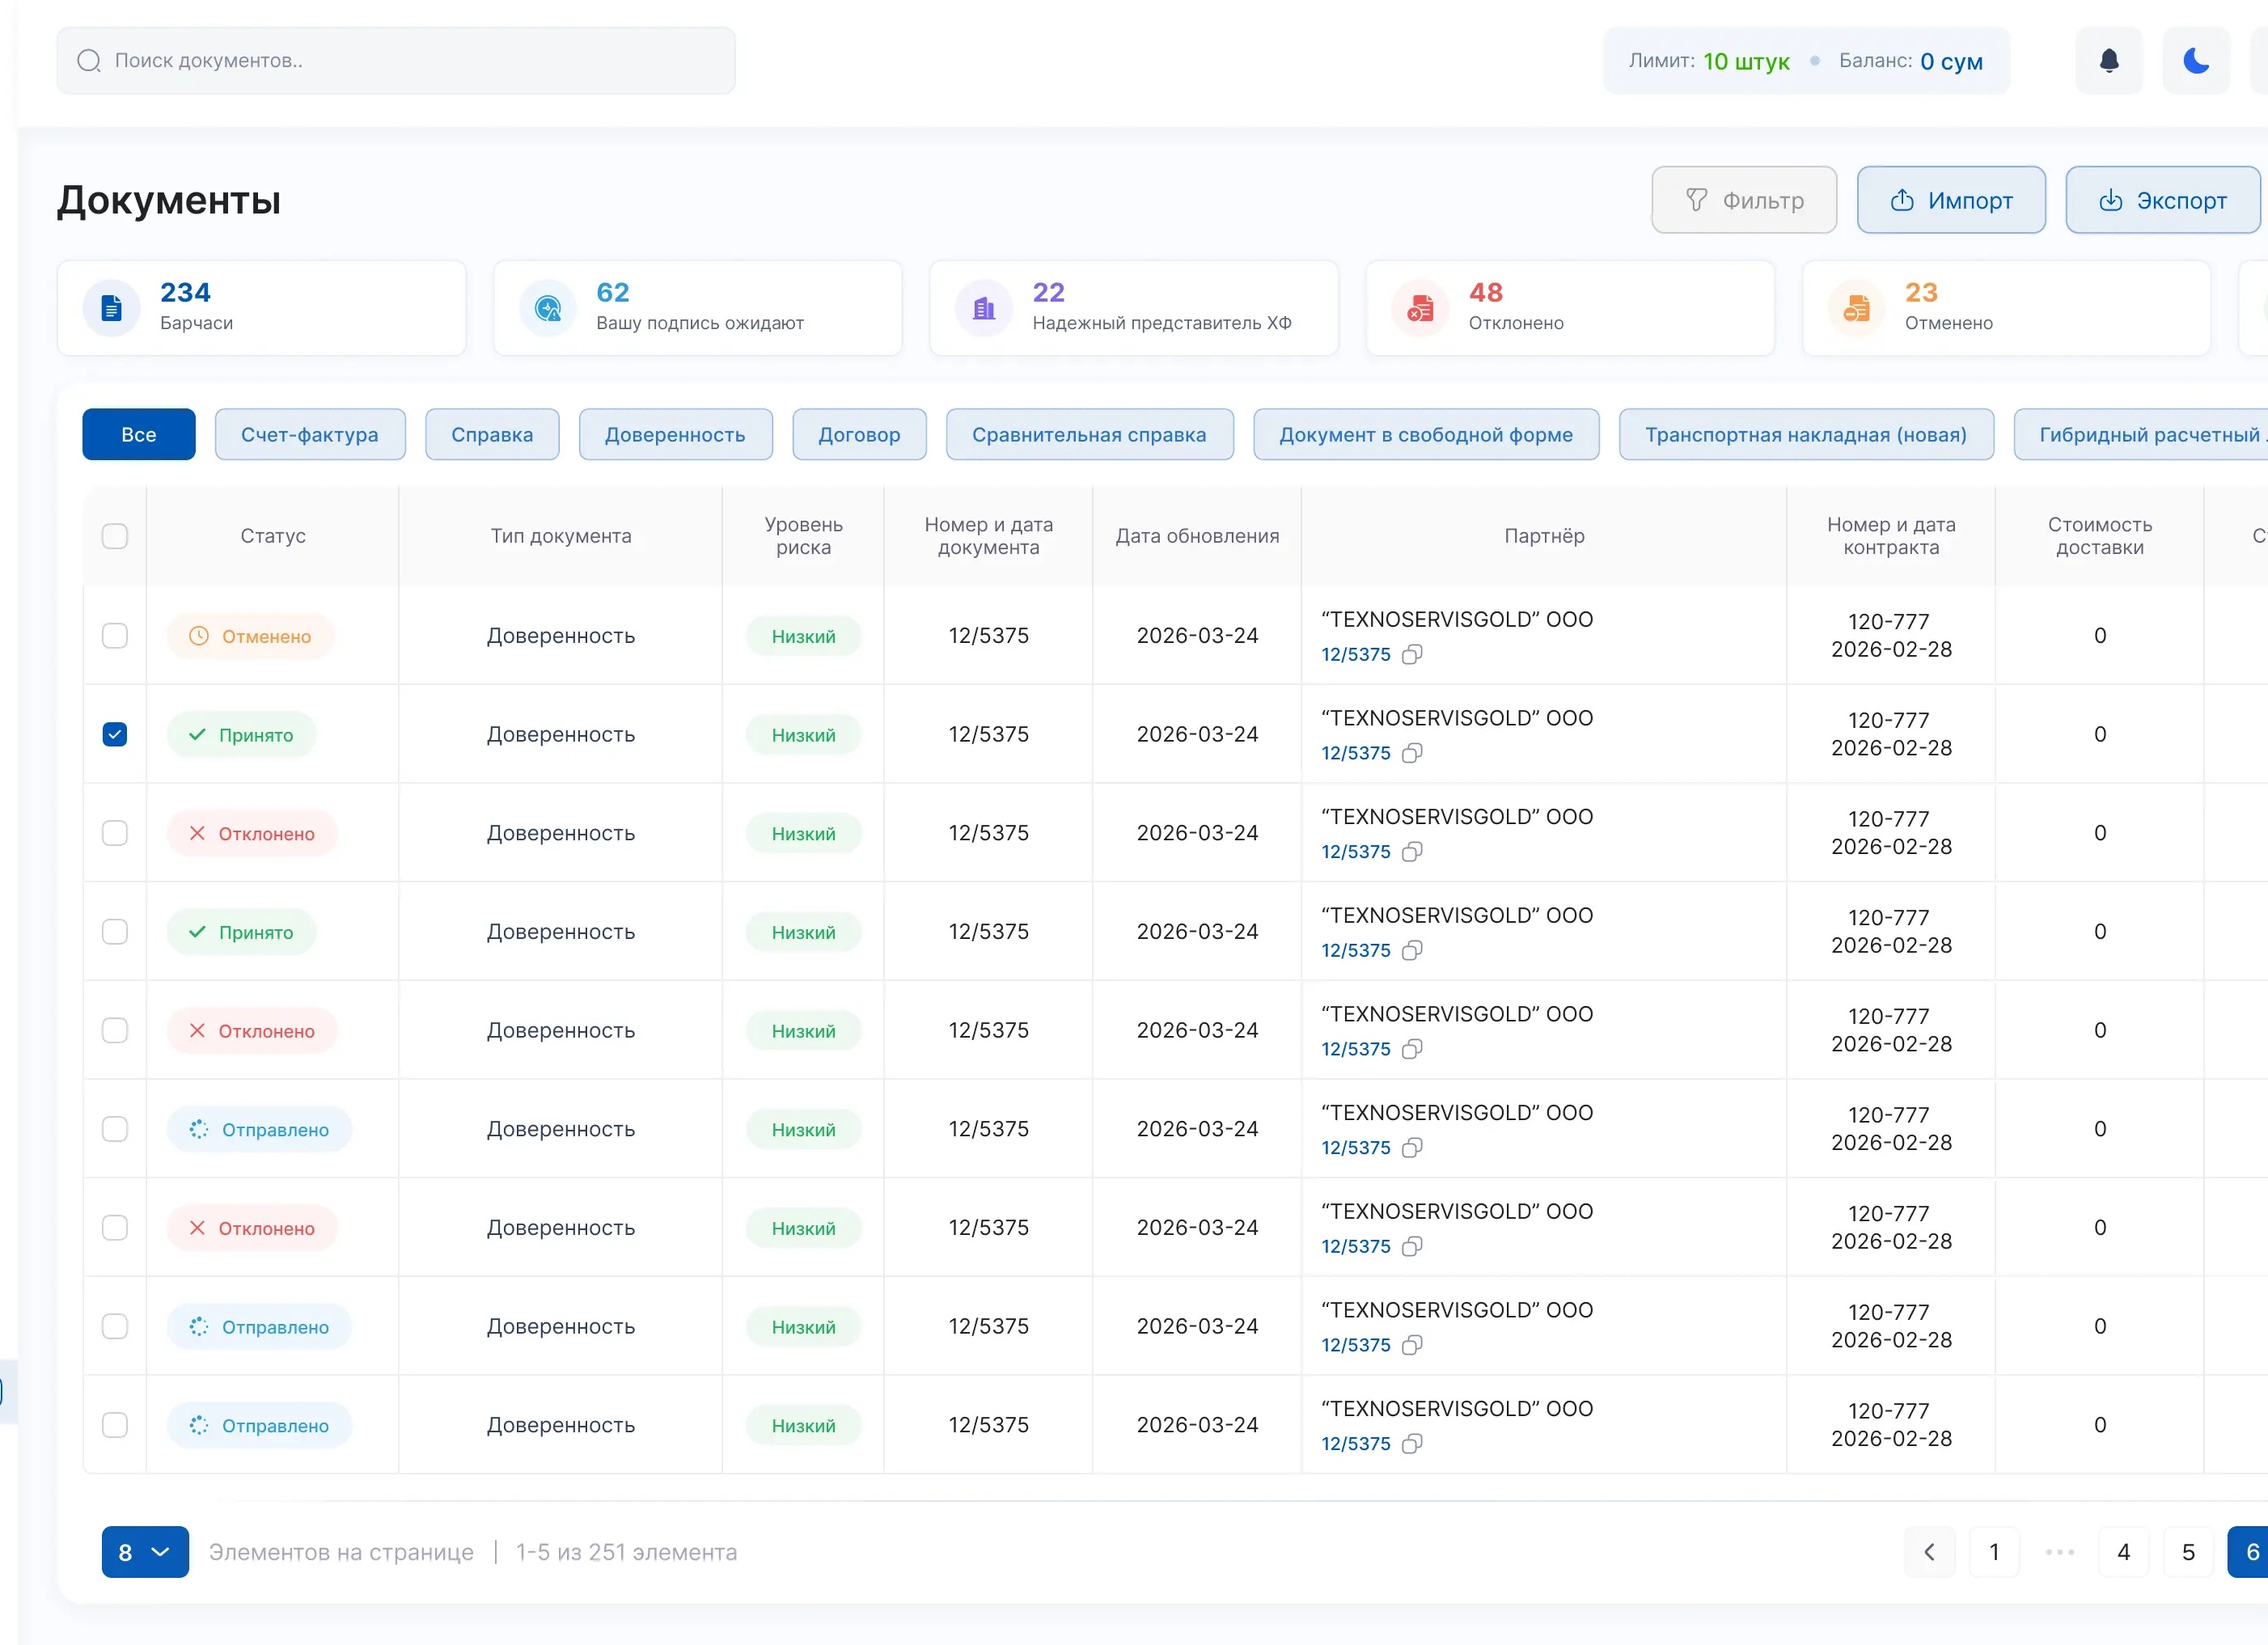Image resolution: width=2268 pixels, height=1645 pixels.
Task: Uncheck the selected Принято row checkbox
Action: point(115,735)
